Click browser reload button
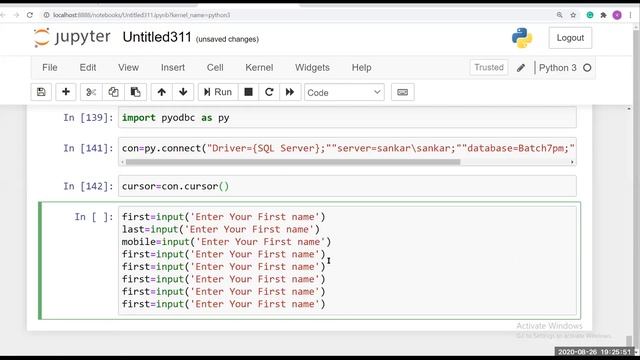This screenshot has width=640, height=360. (x=30, y=15)
